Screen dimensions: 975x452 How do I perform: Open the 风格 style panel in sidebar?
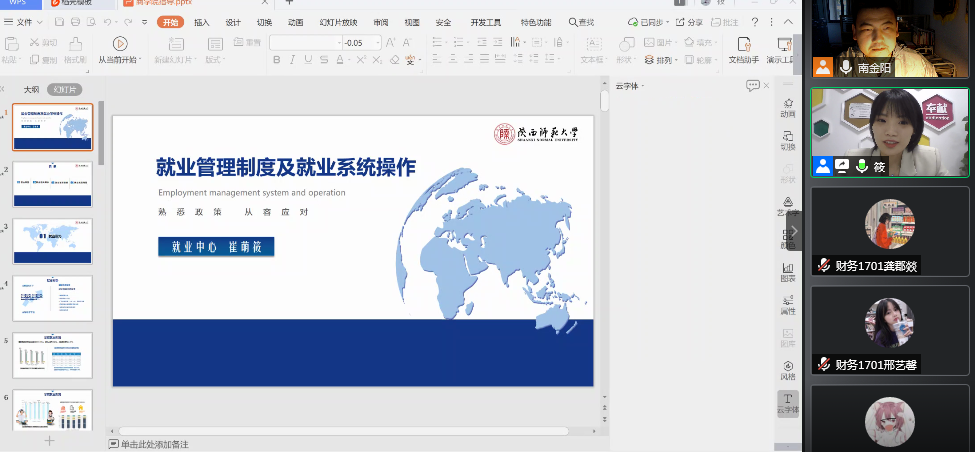click(788, 370)
